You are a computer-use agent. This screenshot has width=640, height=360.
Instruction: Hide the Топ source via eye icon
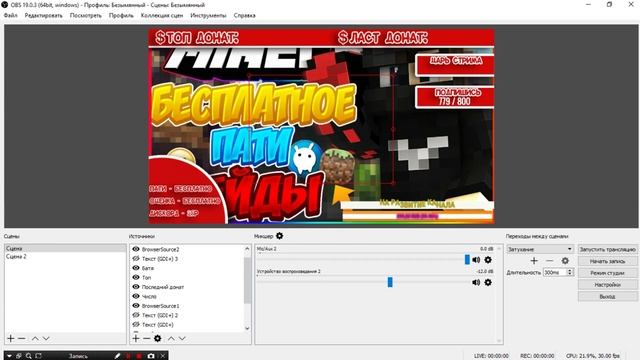click(136, 277)
